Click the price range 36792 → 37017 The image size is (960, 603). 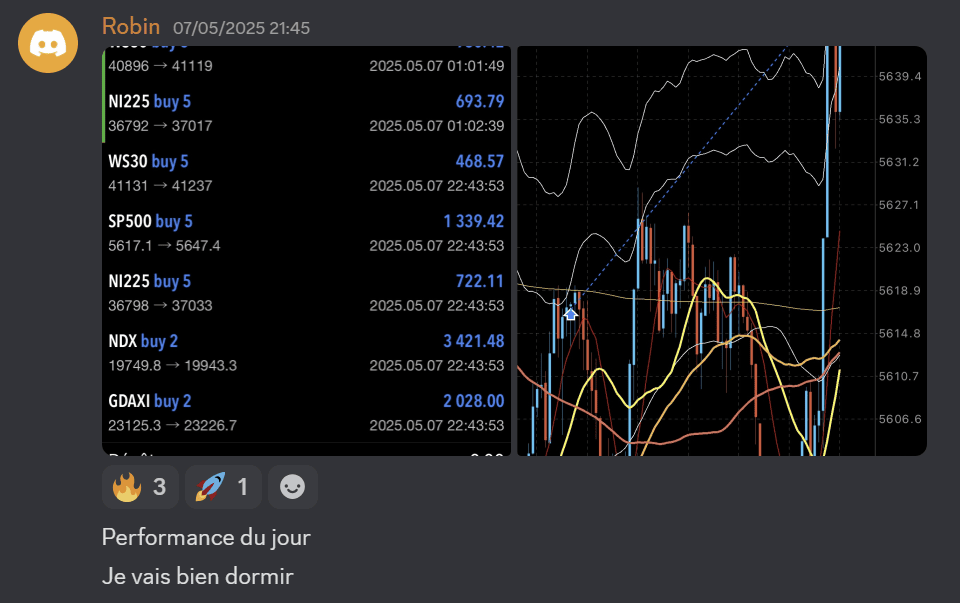pyautogui.click(x=160, y=125)
